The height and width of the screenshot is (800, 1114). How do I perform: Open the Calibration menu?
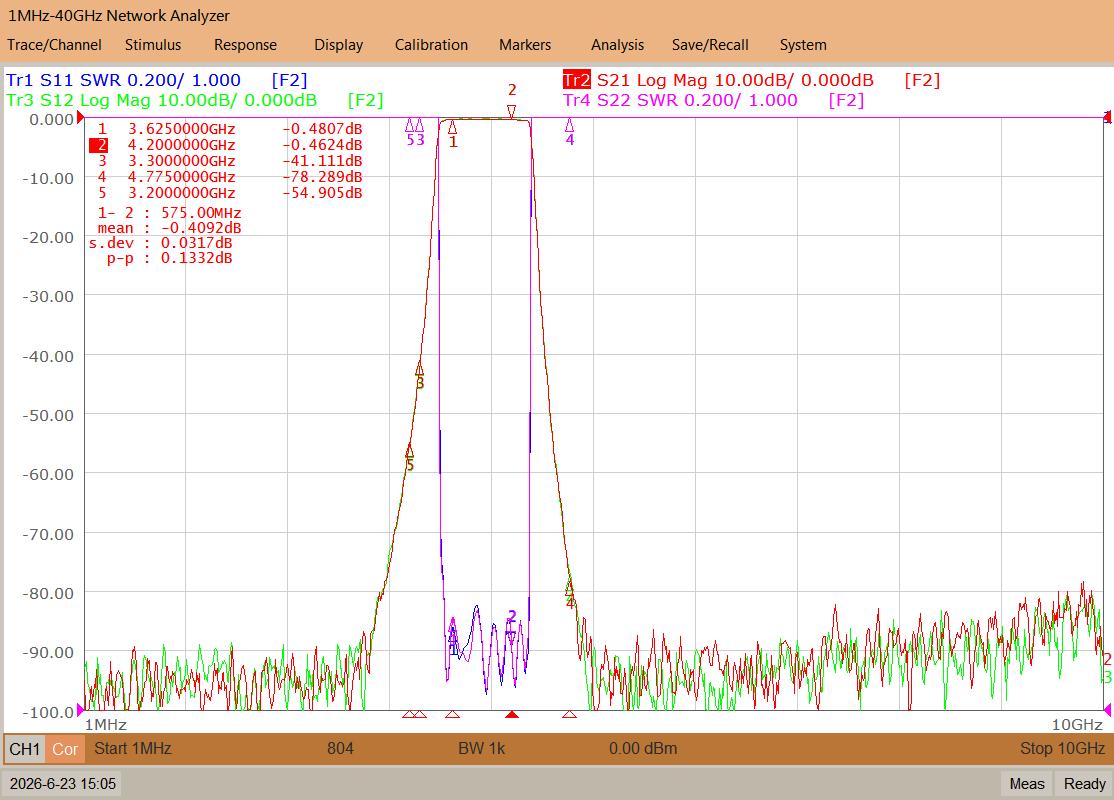pos(431,45)
